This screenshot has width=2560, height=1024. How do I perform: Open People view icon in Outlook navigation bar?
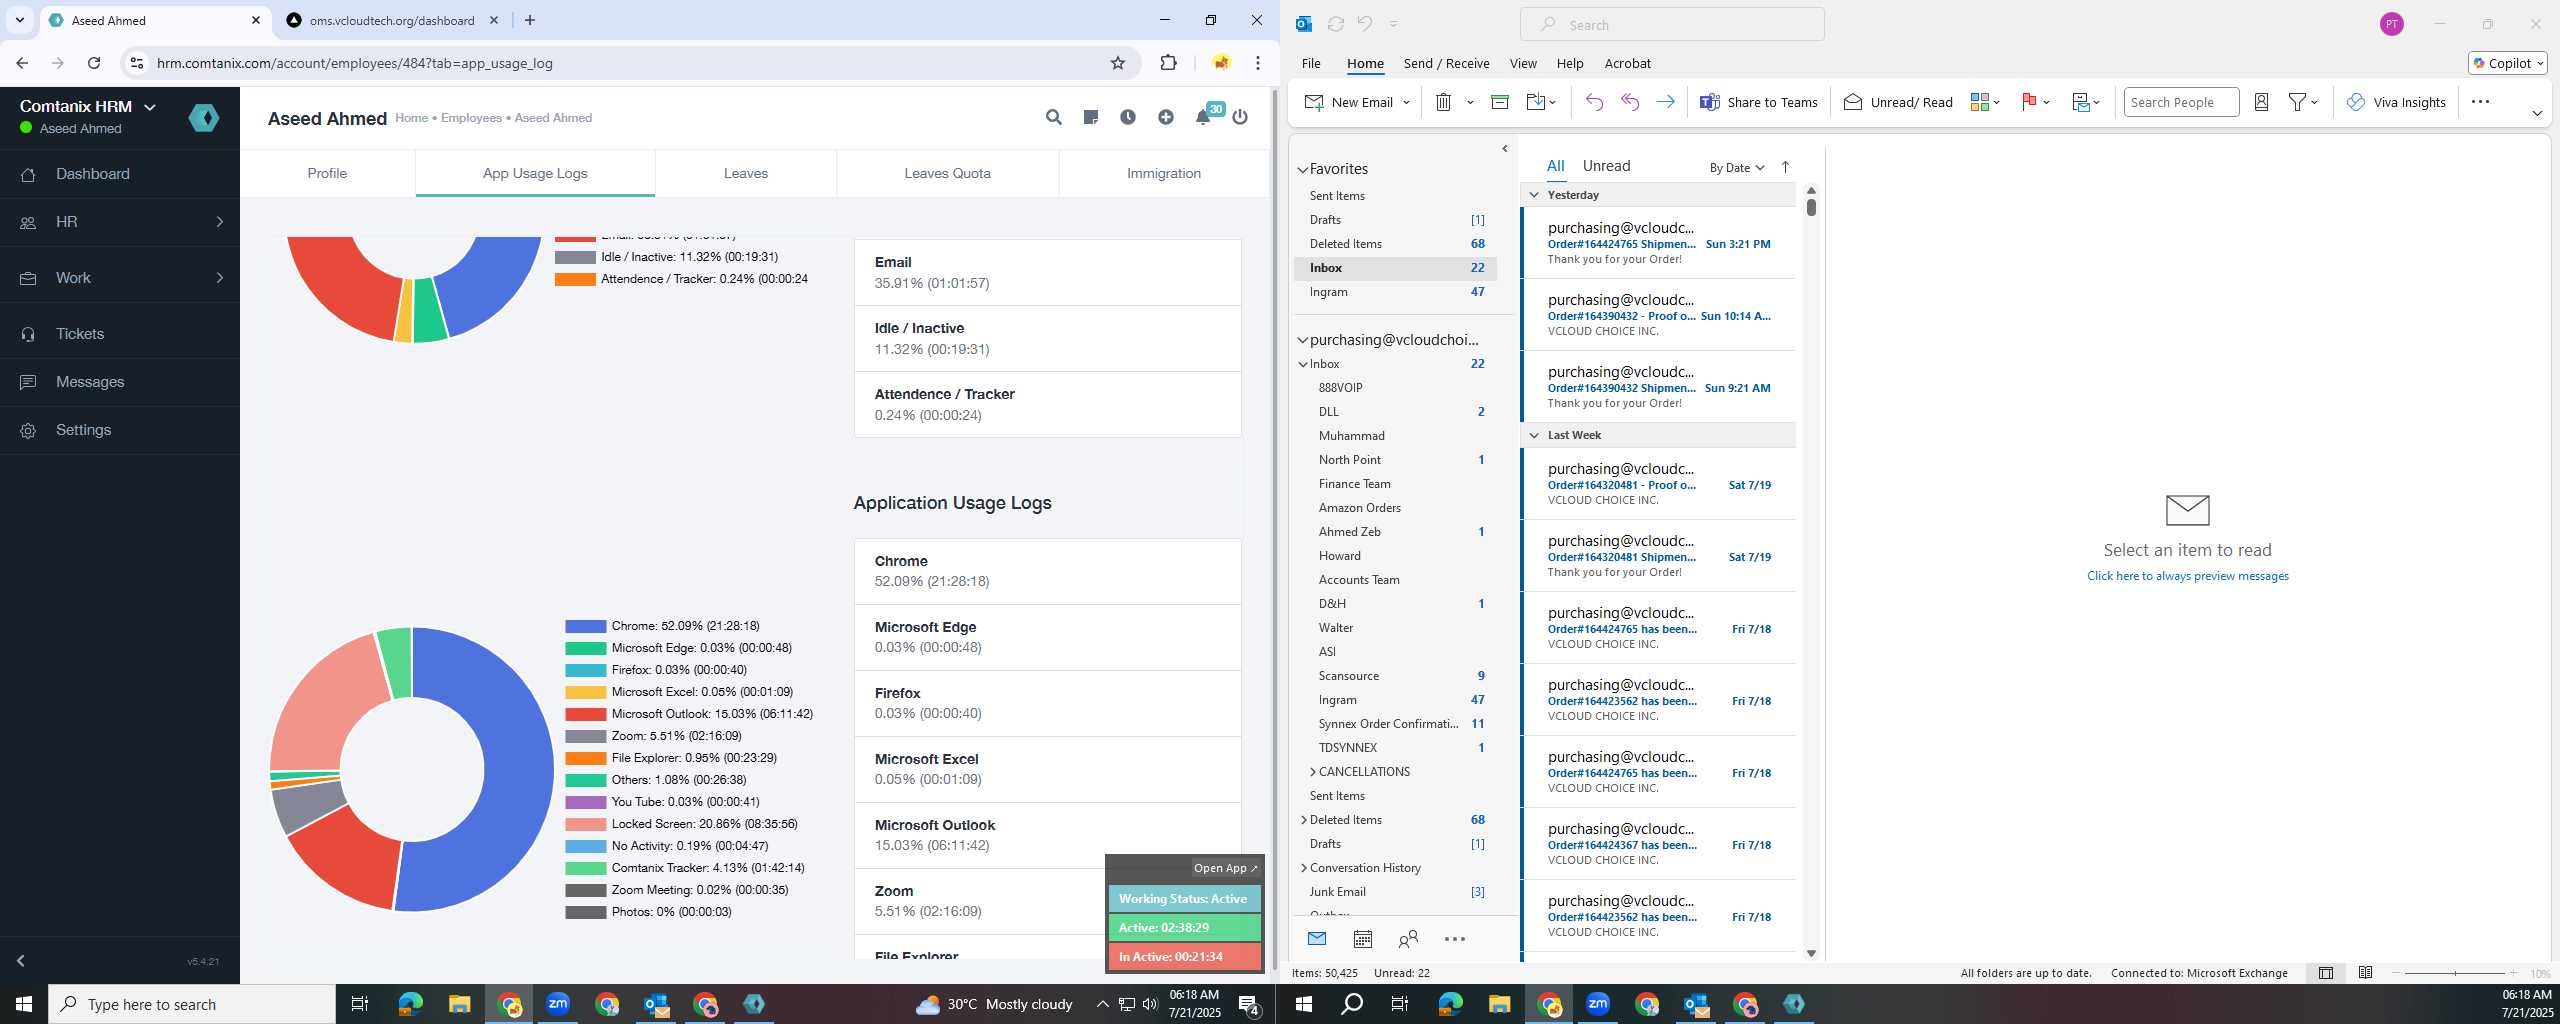coord(1408,939)
